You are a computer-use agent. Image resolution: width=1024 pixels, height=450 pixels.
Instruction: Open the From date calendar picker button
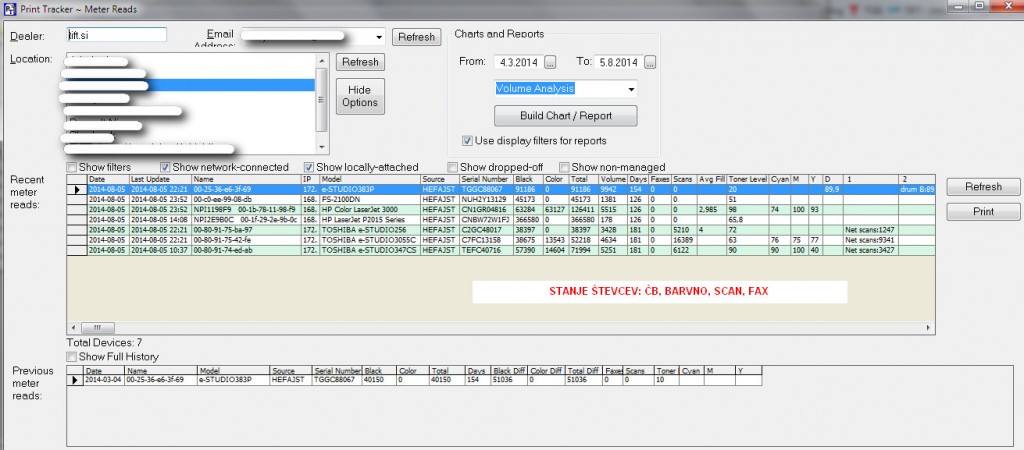[x=550, y=62]
